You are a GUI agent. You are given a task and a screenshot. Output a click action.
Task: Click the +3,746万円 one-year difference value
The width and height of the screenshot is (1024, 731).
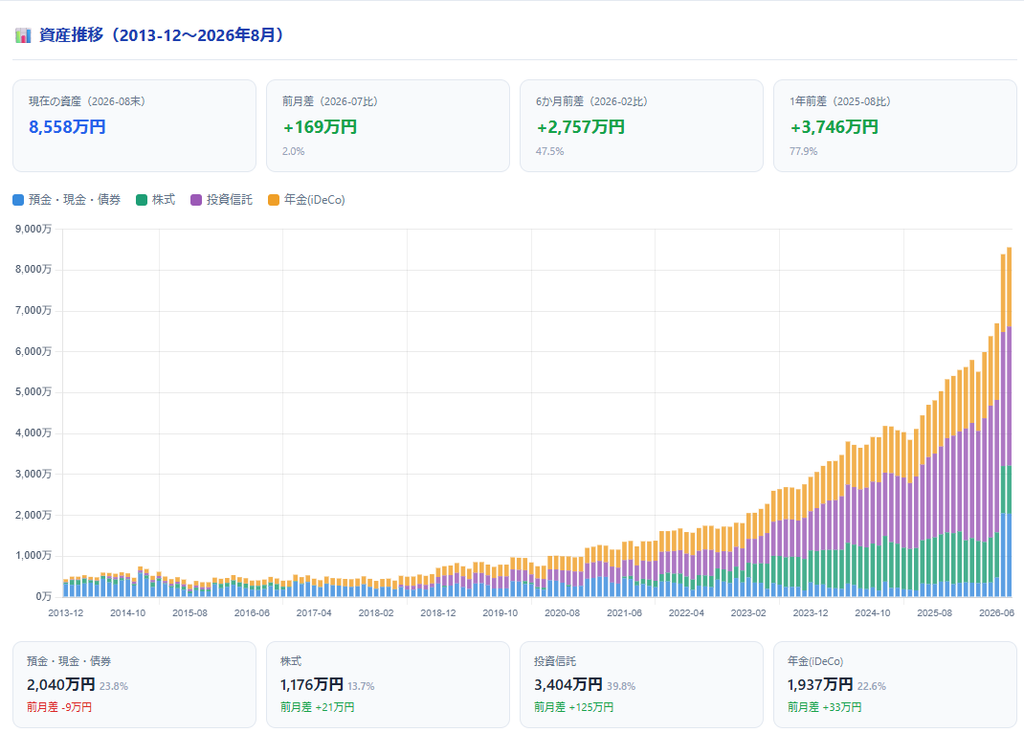[834, 127]
